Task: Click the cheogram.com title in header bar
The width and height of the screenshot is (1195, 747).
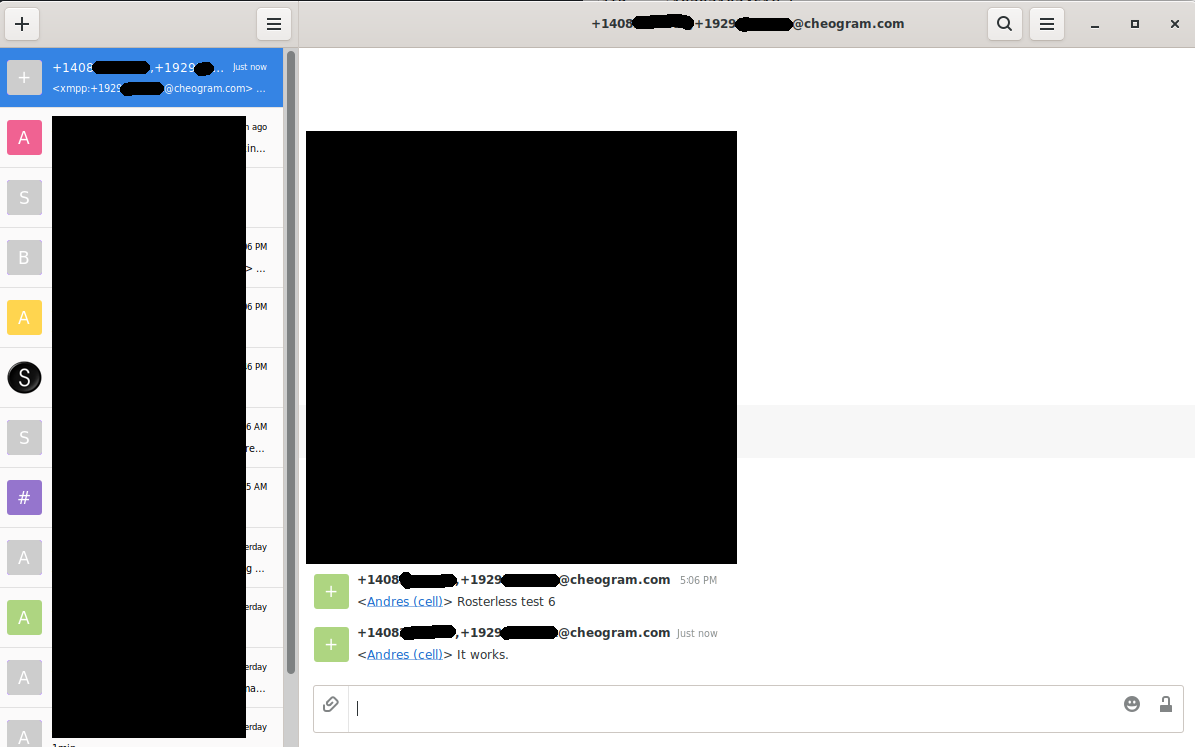Action: click(748, 24)
